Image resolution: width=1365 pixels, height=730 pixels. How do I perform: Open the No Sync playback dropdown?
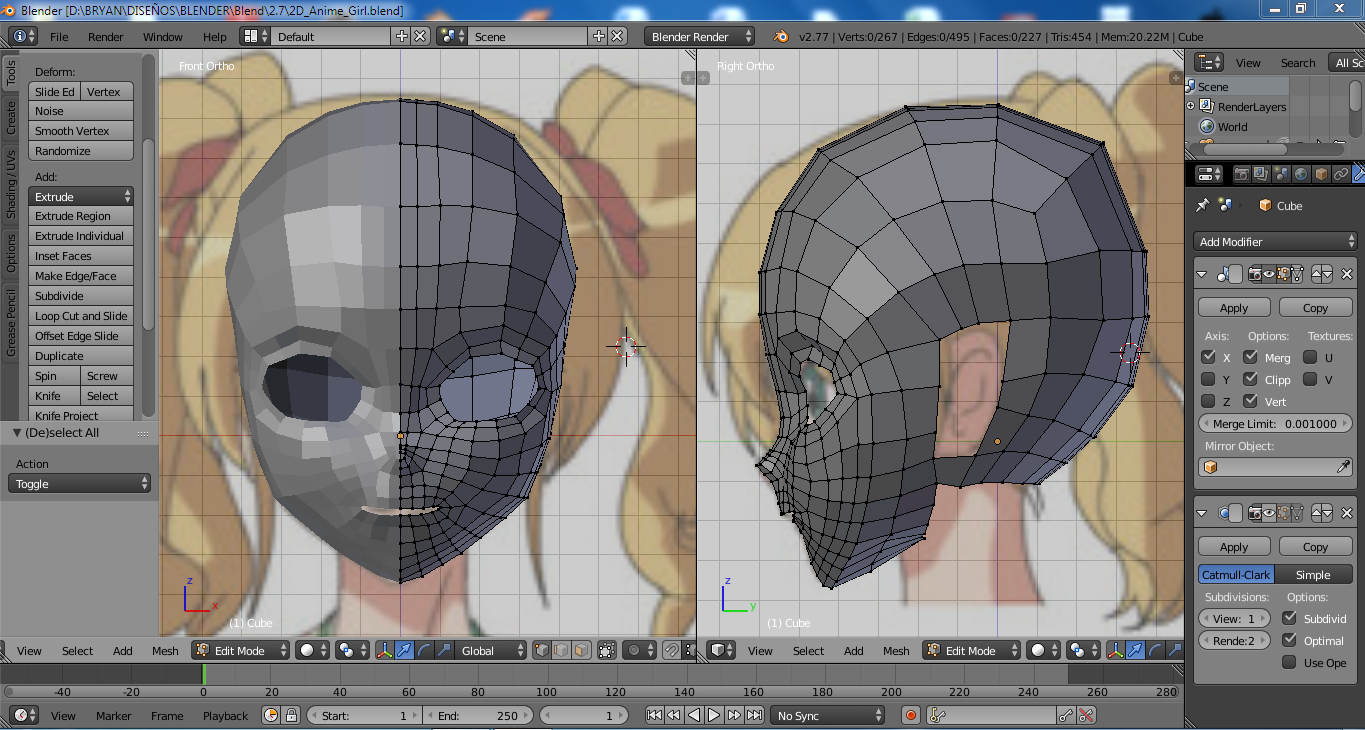pos(827,715)
